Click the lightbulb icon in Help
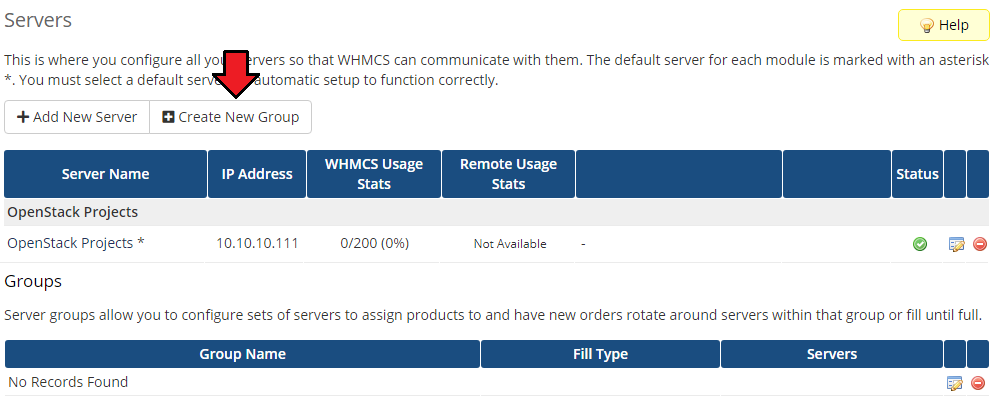995x415 pixels. [x=926, y=26]
